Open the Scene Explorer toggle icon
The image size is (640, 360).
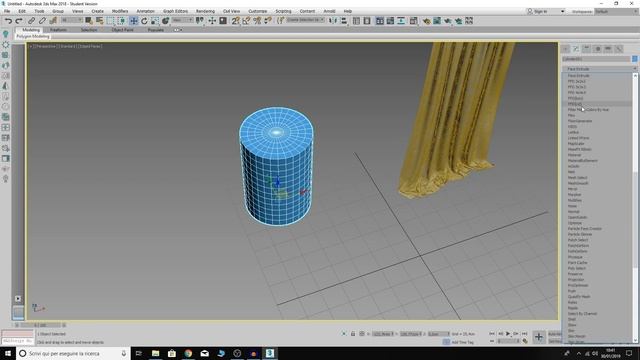(356, 20)
